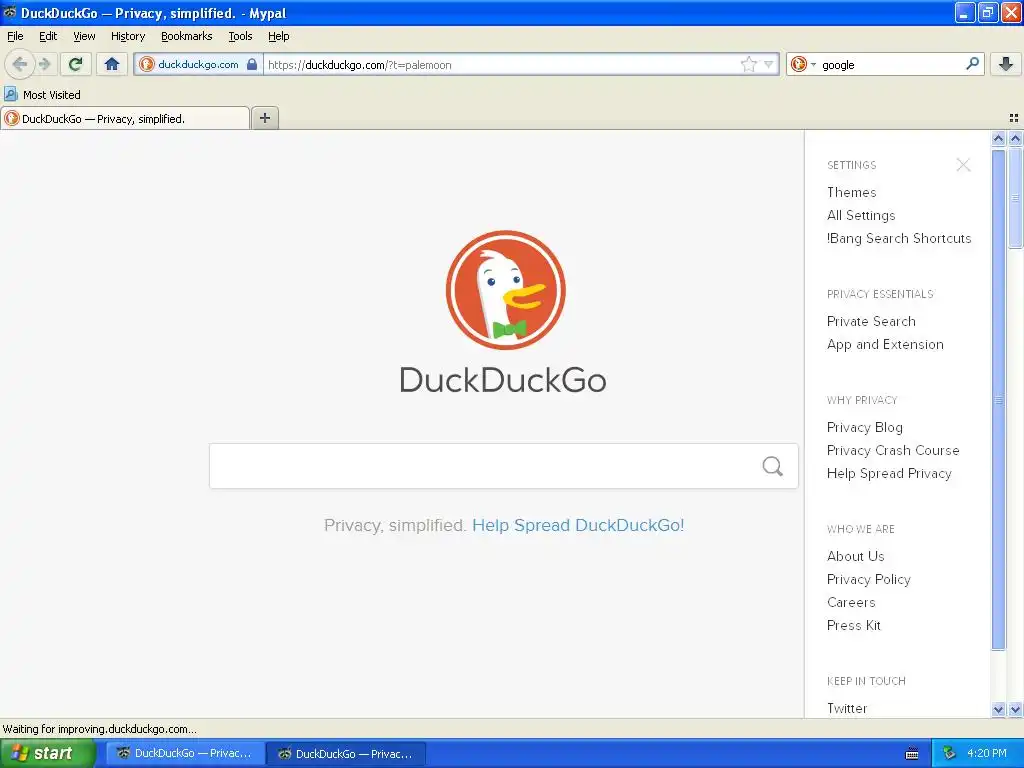1024x768 pixels.
Task: Click the duckduckgo.com site identity button
Action: point(199,64)
